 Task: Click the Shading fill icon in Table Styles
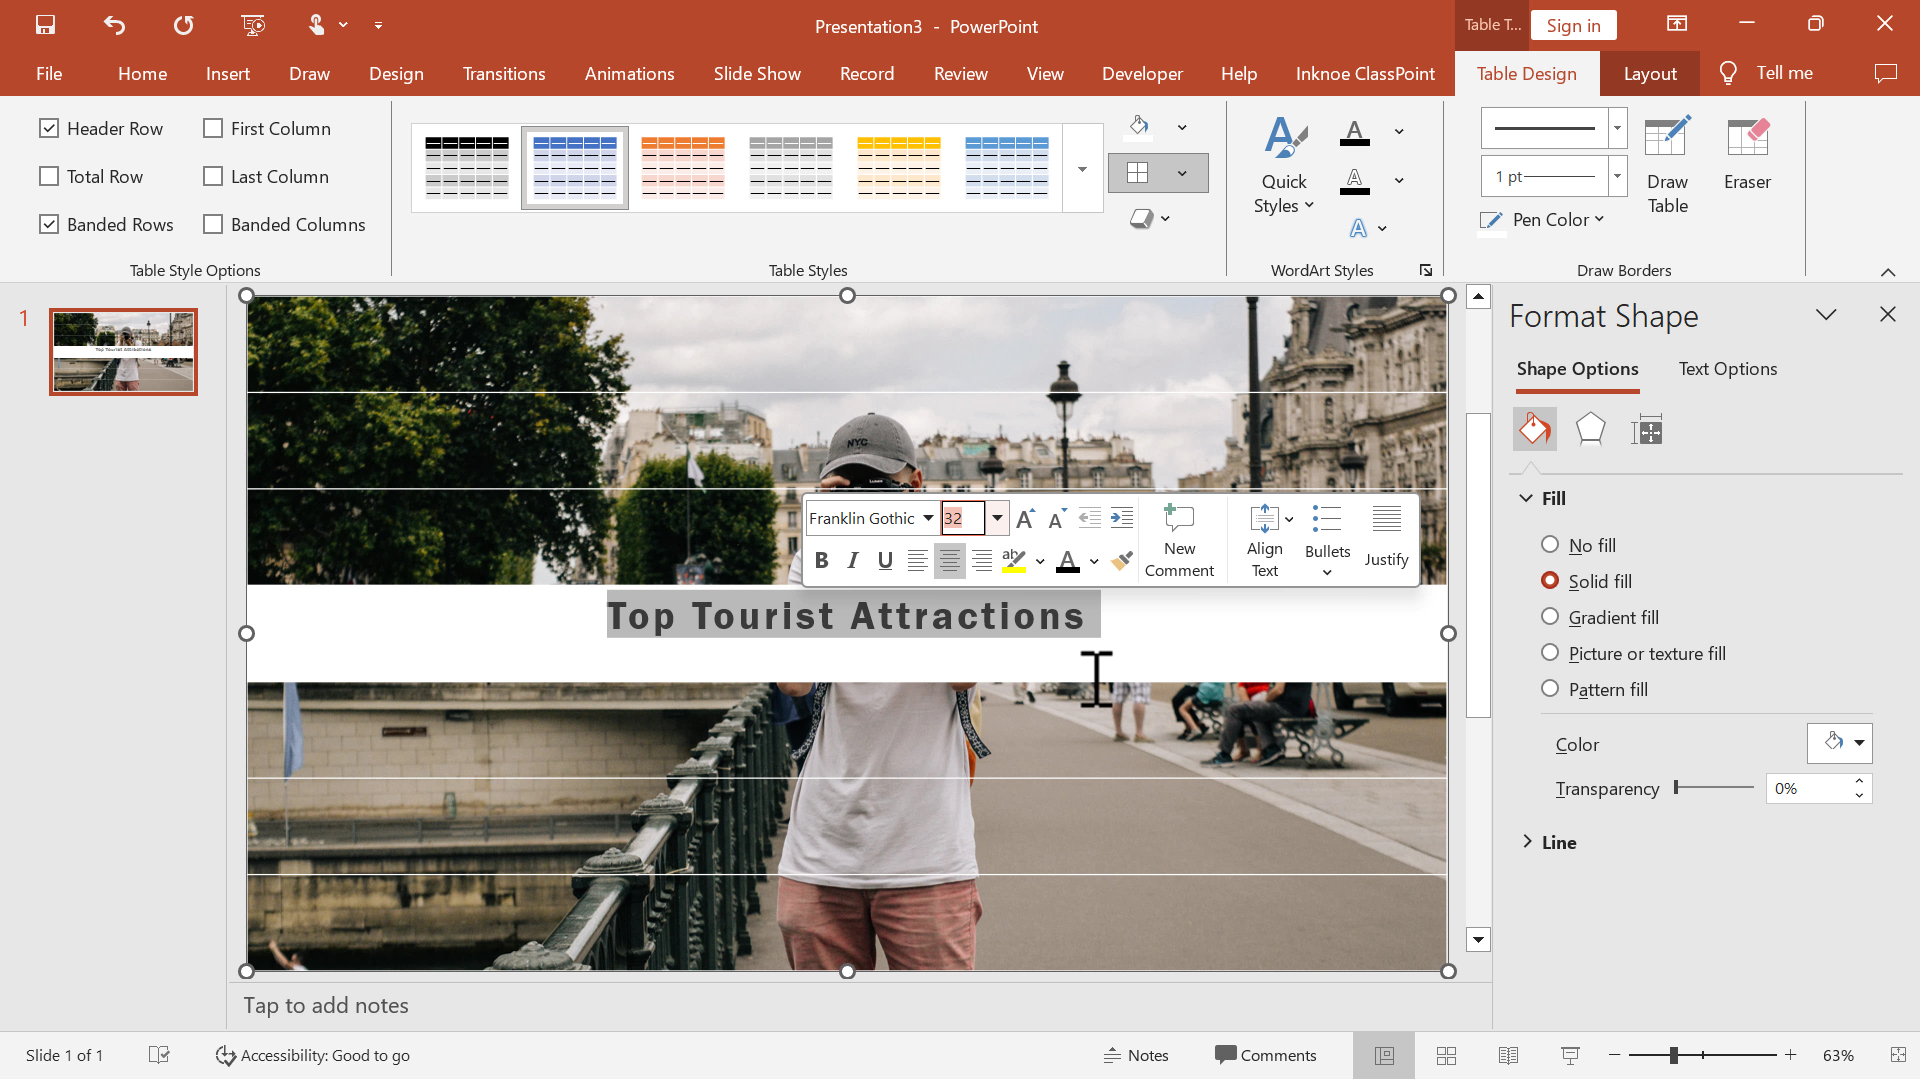1139,125
